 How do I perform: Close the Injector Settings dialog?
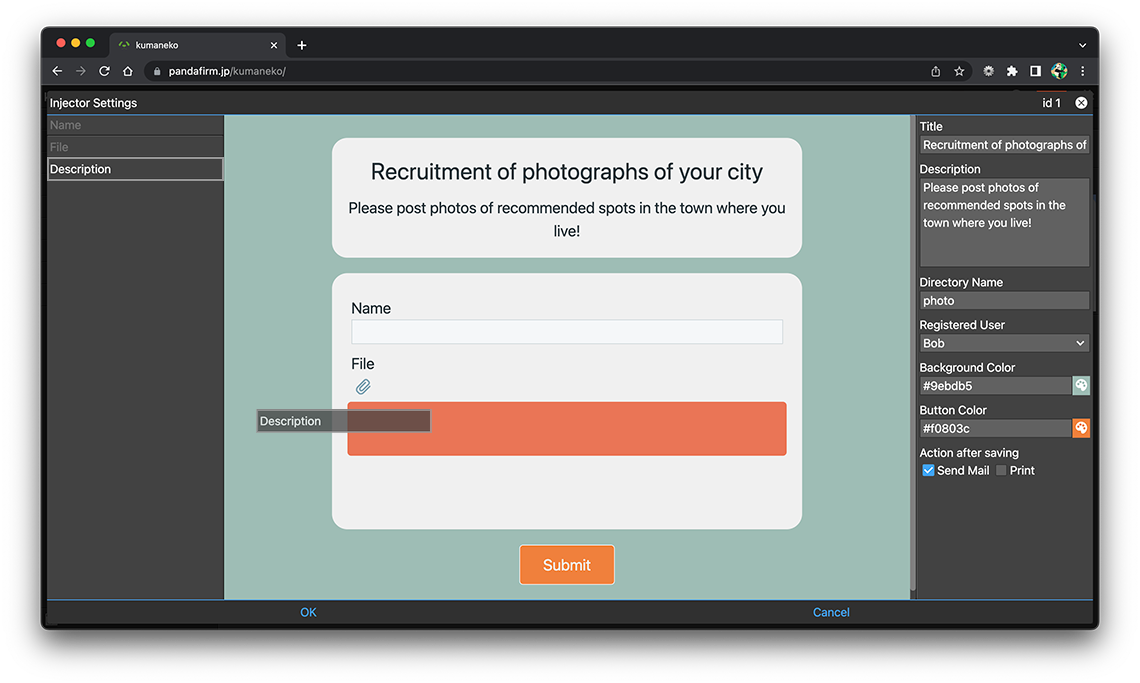pos(1081,103)
